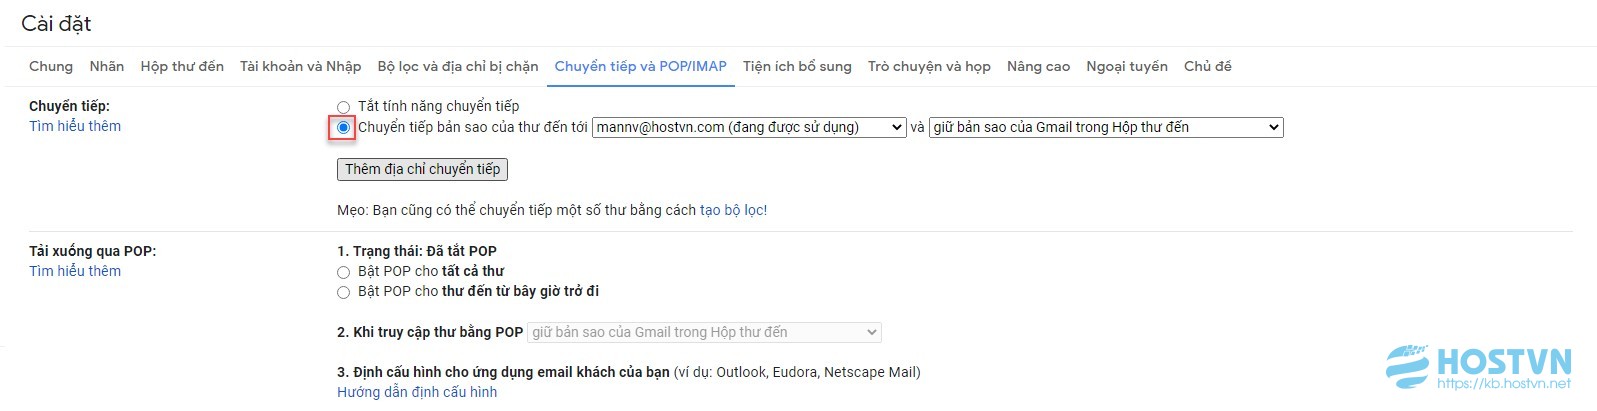Follow the 'tạo bộ lọc!' link
1597x411 pixels.
pyautogui.click(x=733, y=210)
